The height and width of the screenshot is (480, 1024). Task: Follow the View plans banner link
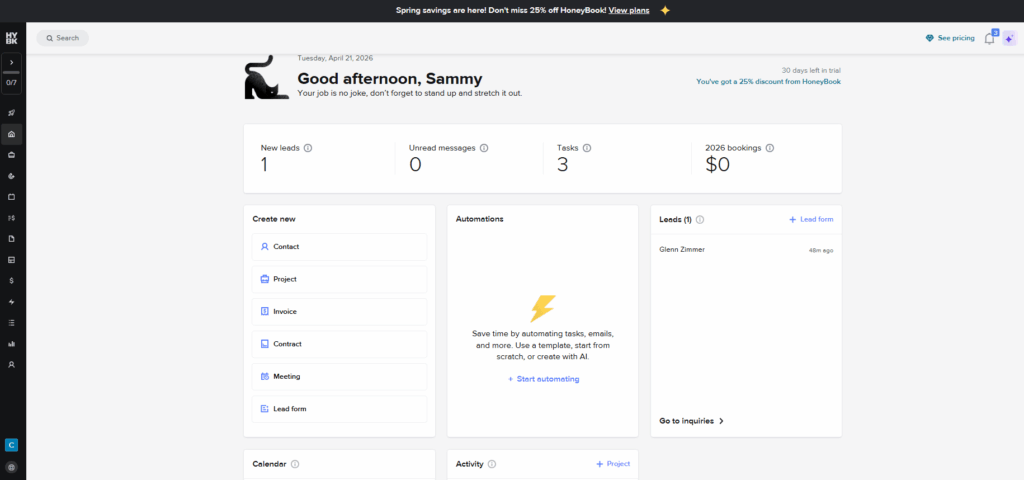click(629, 10)
